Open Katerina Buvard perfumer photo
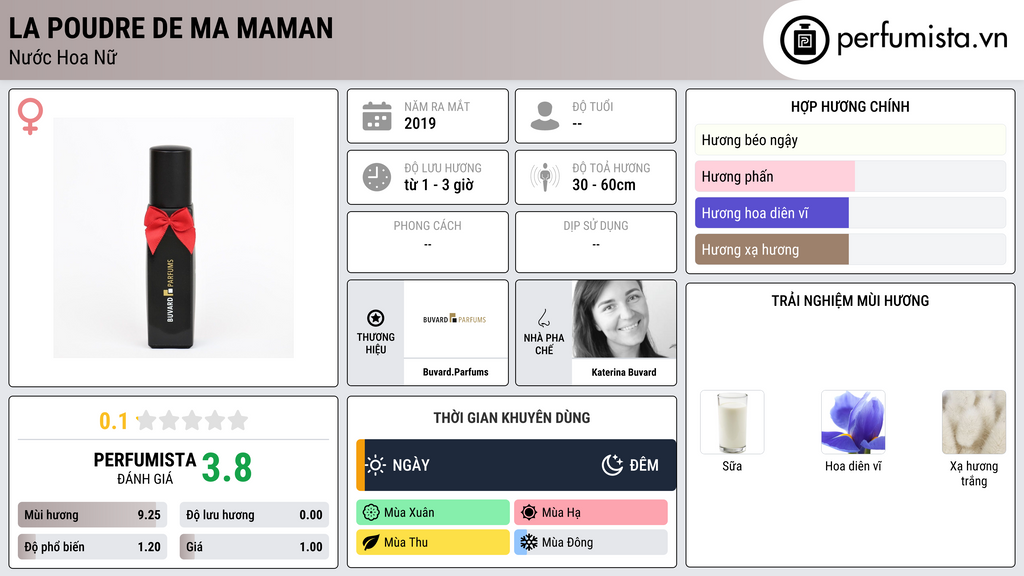The width and height of the screenshot is (1024, 576). click(x=624, y=319)
